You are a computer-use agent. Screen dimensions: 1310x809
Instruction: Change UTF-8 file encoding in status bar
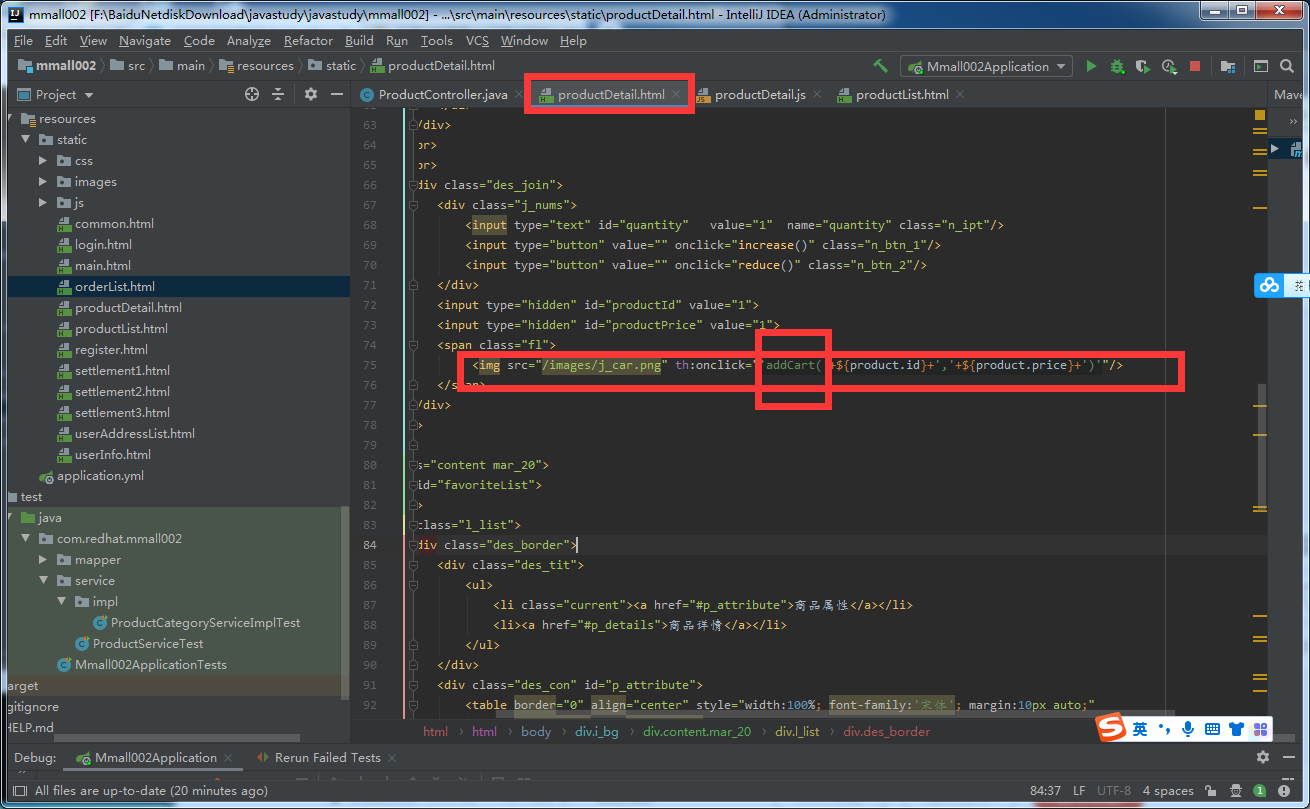pos(1114,791)
